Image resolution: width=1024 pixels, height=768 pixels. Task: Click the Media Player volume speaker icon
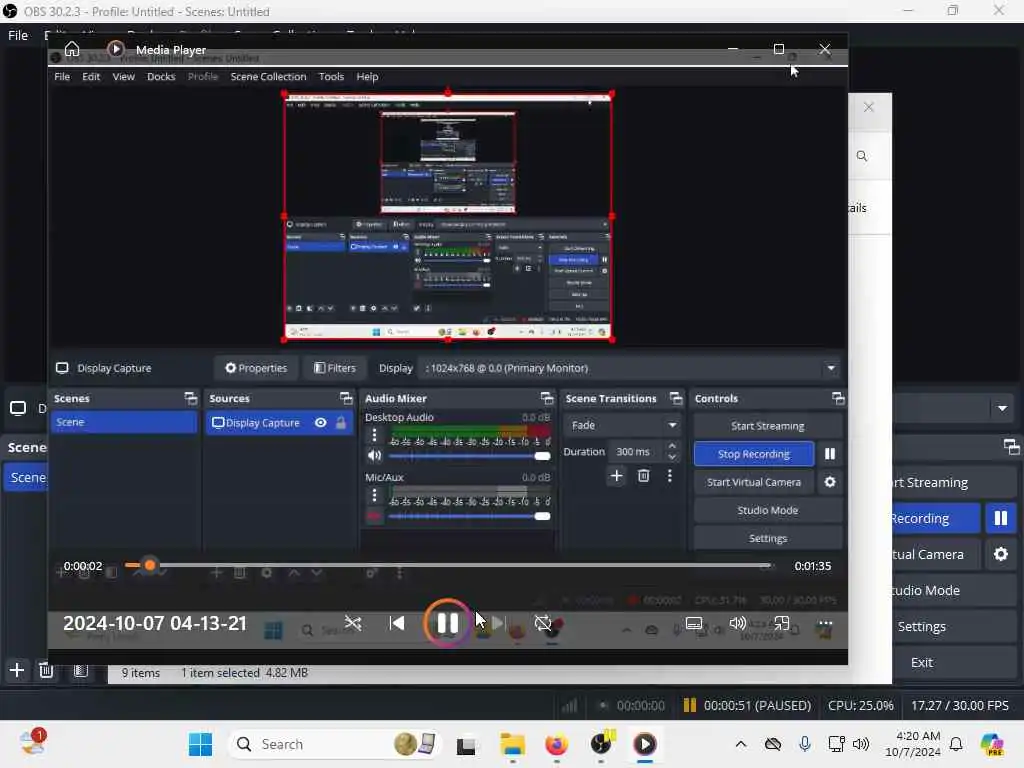(737, 623)
